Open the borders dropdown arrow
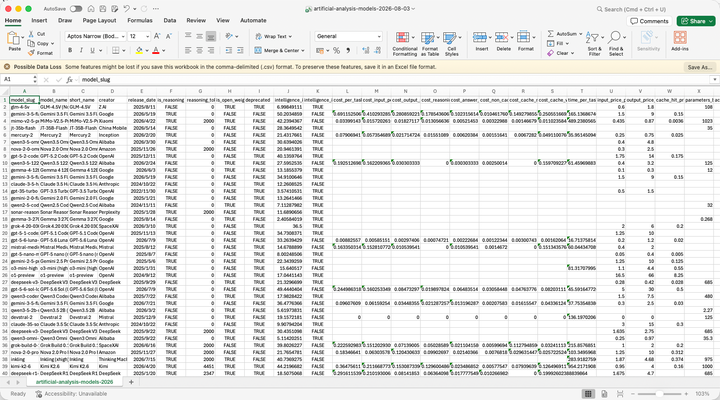 click(x=124, y=51)
